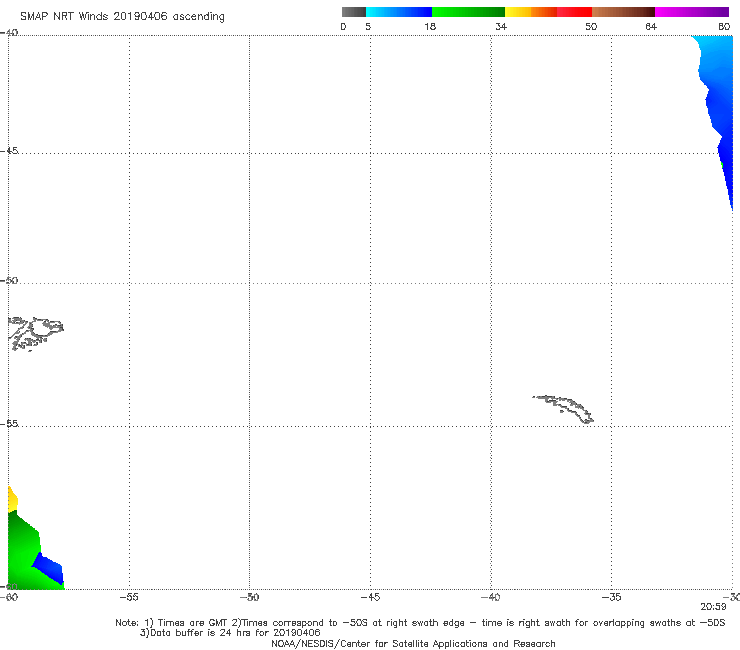Click the swath time stamp '20:59'
The image size is (740, 650).
pos(713,607)
